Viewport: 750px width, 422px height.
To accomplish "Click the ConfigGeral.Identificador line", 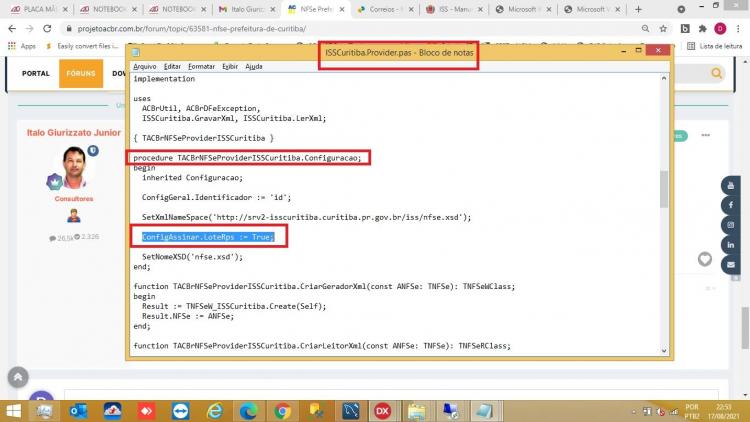I will [216, 197].
